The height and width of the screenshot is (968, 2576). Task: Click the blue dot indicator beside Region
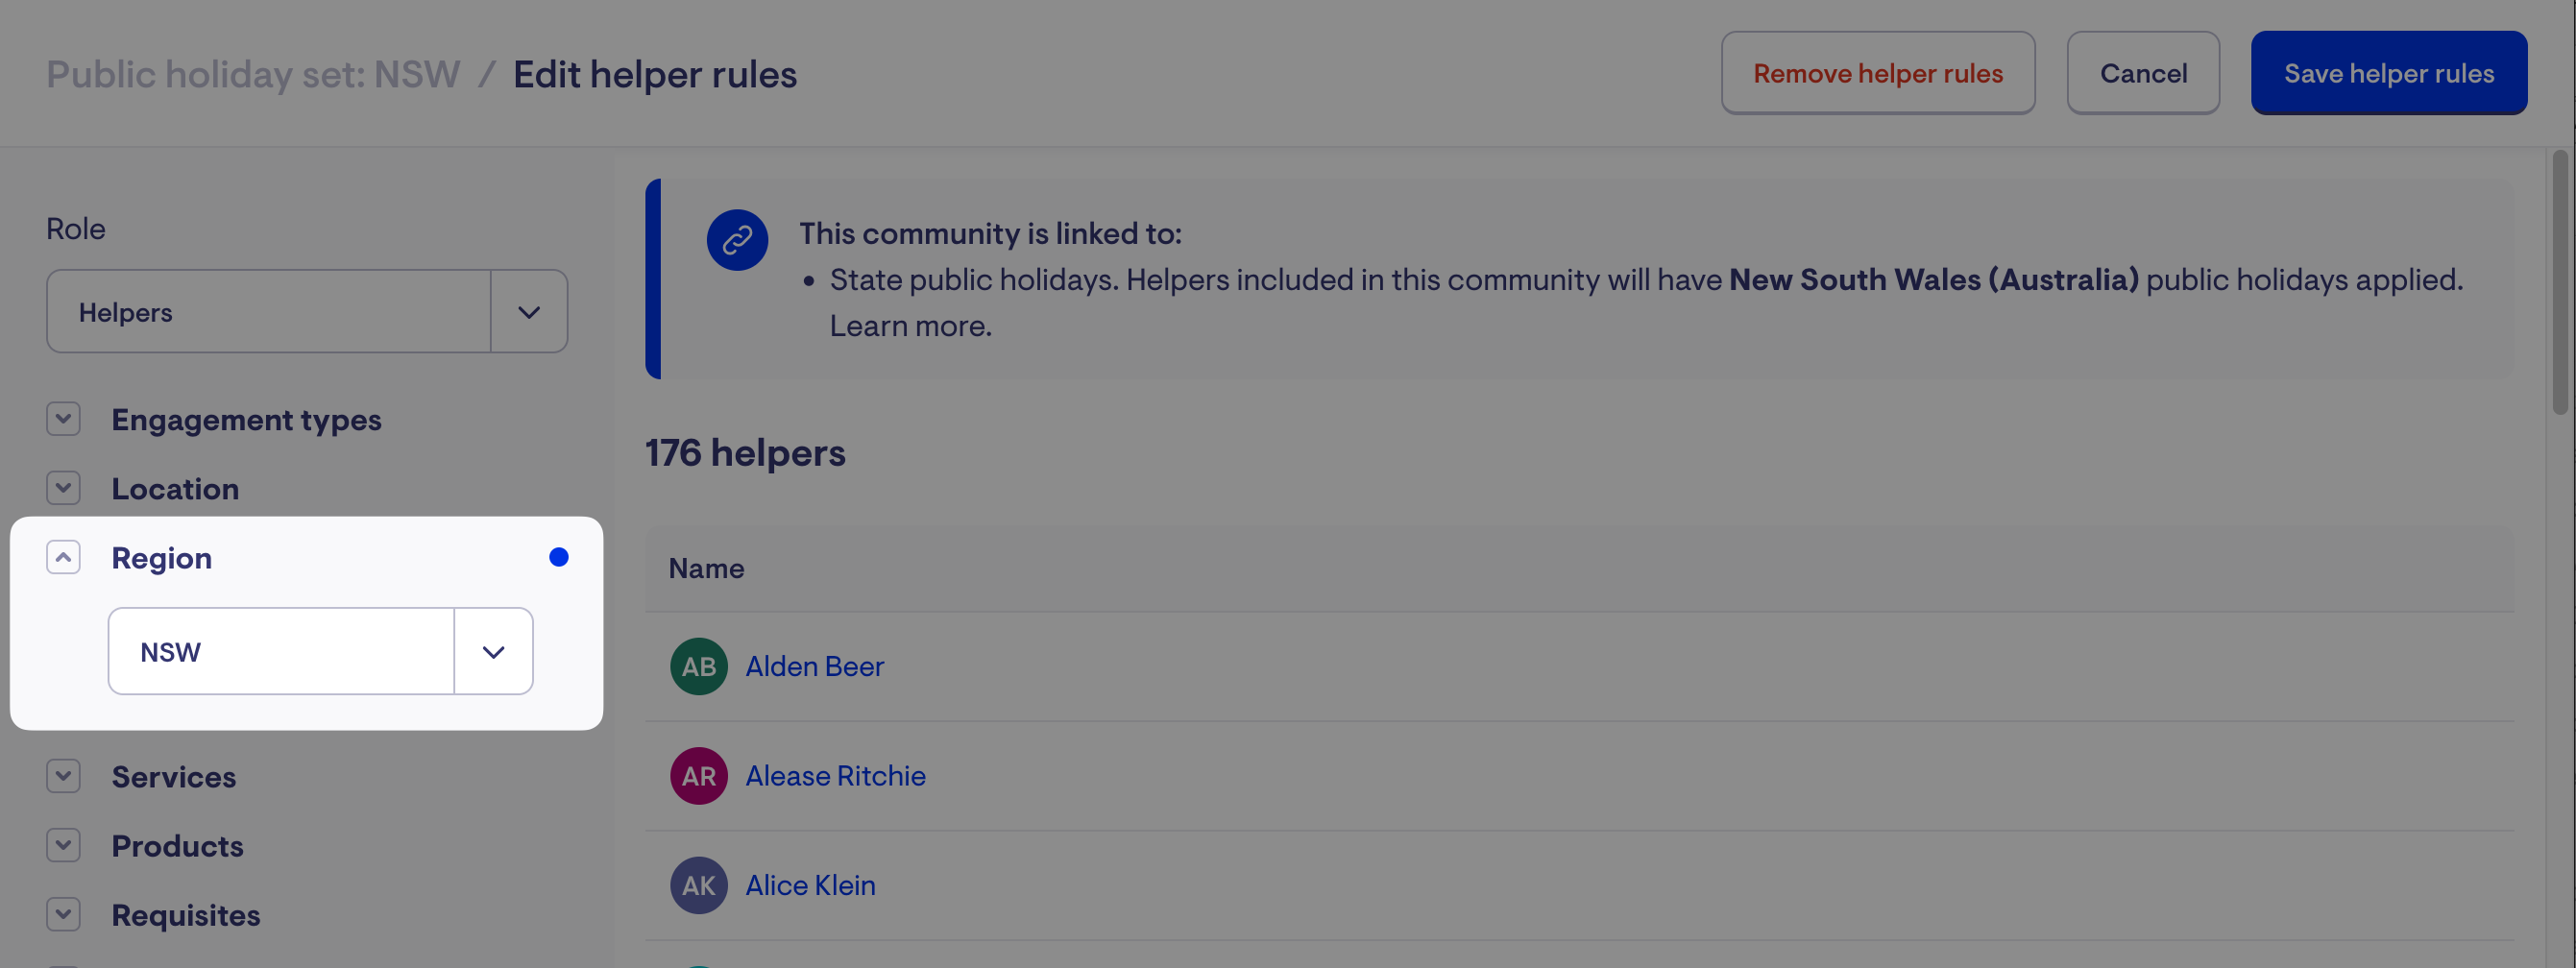point(559,557)
